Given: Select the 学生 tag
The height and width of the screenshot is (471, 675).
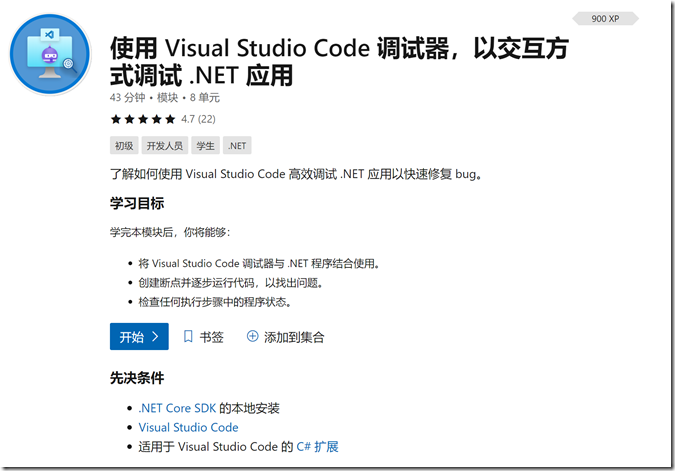Looking at the screenshot, I should 205,146.
